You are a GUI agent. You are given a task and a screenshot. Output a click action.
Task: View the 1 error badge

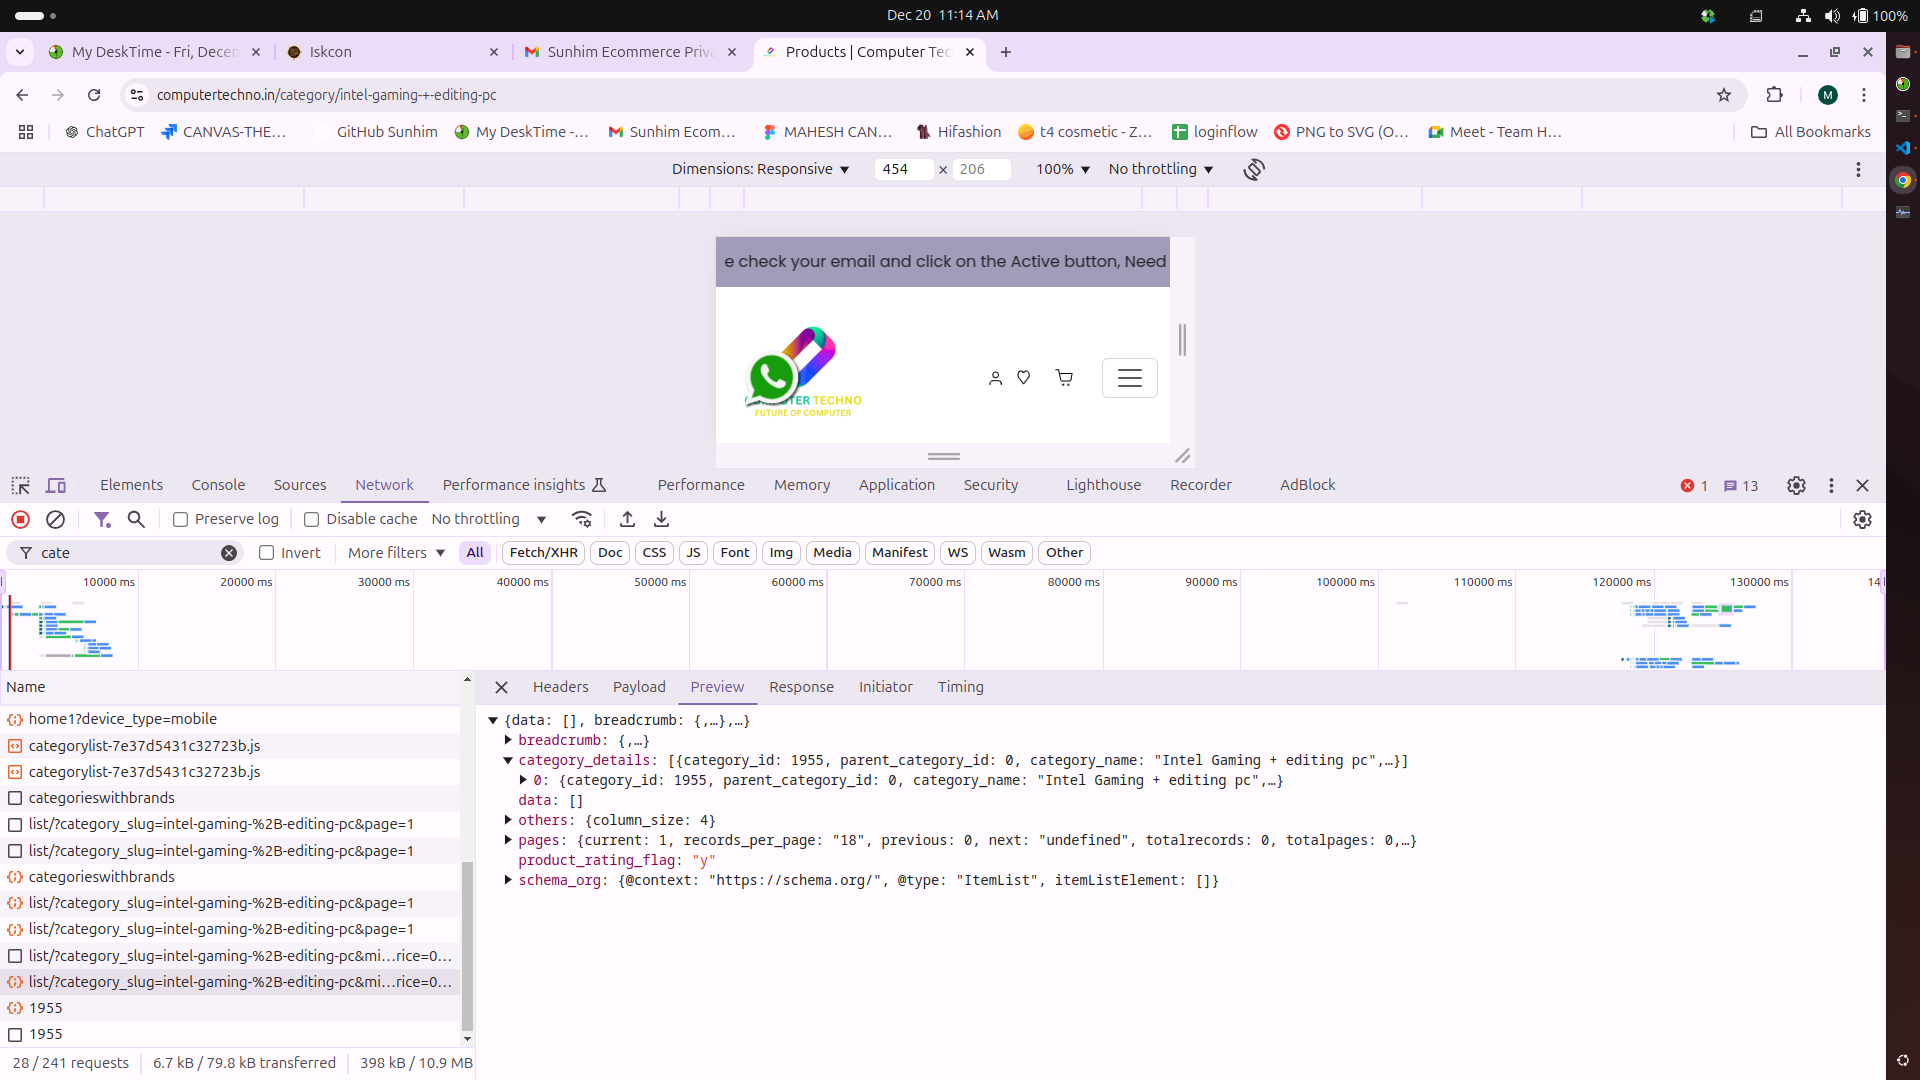click(x=1694, y=486)
